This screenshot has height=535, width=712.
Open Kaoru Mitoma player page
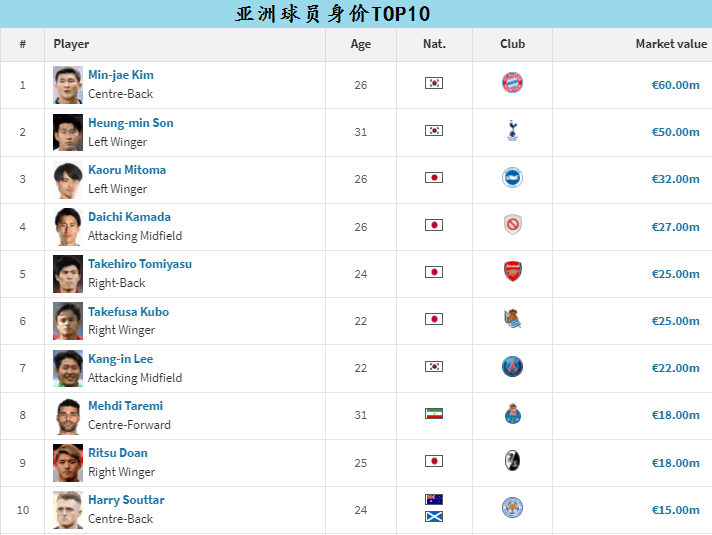coord(127,170)
